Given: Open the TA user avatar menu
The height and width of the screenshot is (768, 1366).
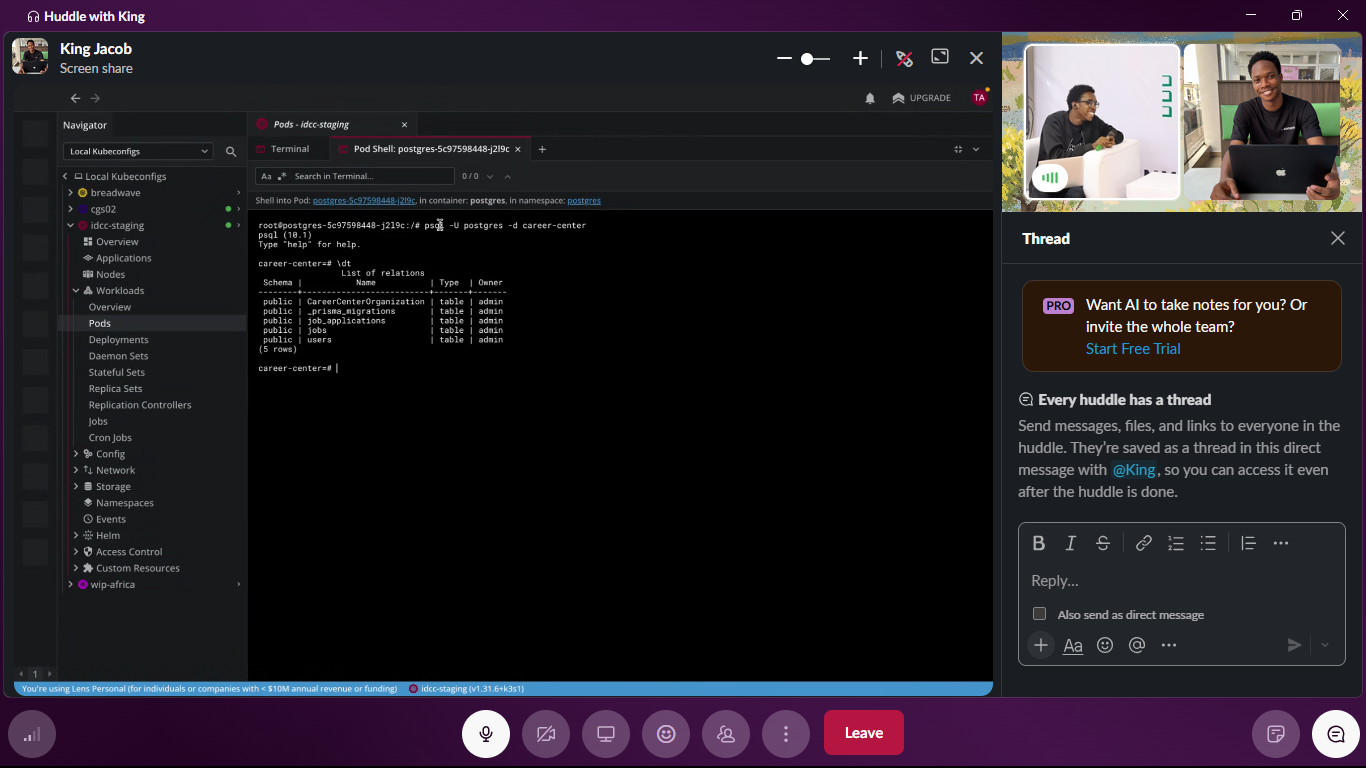Looking at the screenshot, I should tap(979, 97).
